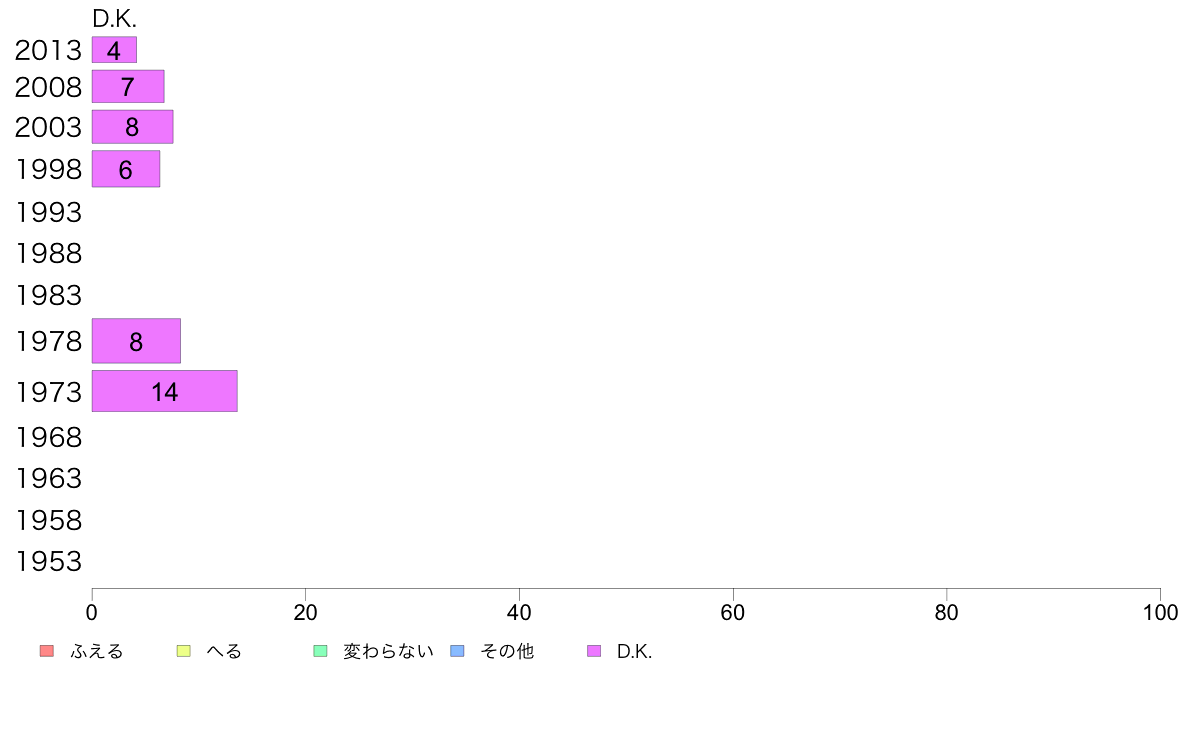Click the 1968 year label
Viewport: 1188px width, 736px height.
(48, 437)
